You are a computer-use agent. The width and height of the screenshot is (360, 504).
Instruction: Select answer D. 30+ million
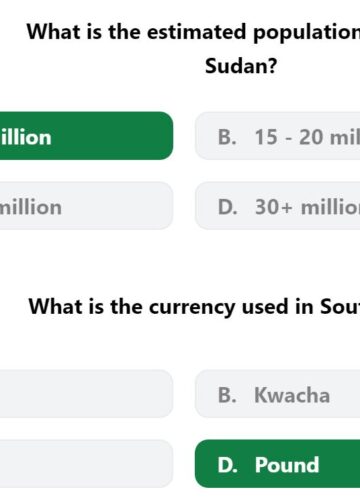pos(278,206)
